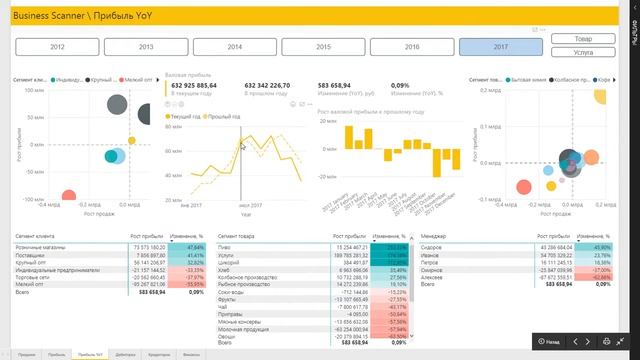The image size is (640, 360).
Task: Open the Финансы report tab
Action: tap(191, 355)
